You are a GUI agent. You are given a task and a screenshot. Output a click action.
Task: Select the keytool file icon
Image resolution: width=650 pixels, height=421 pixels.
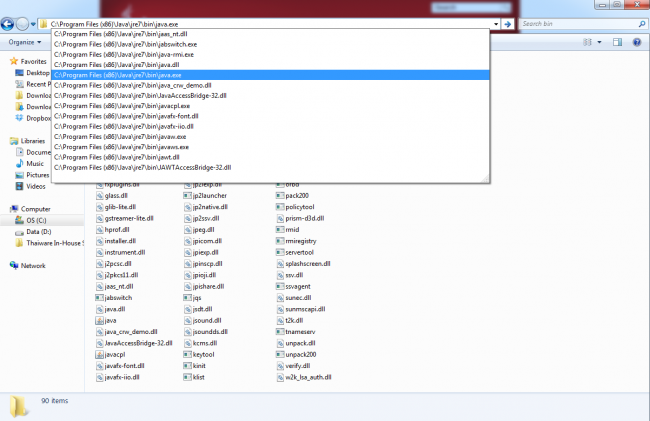187,355
